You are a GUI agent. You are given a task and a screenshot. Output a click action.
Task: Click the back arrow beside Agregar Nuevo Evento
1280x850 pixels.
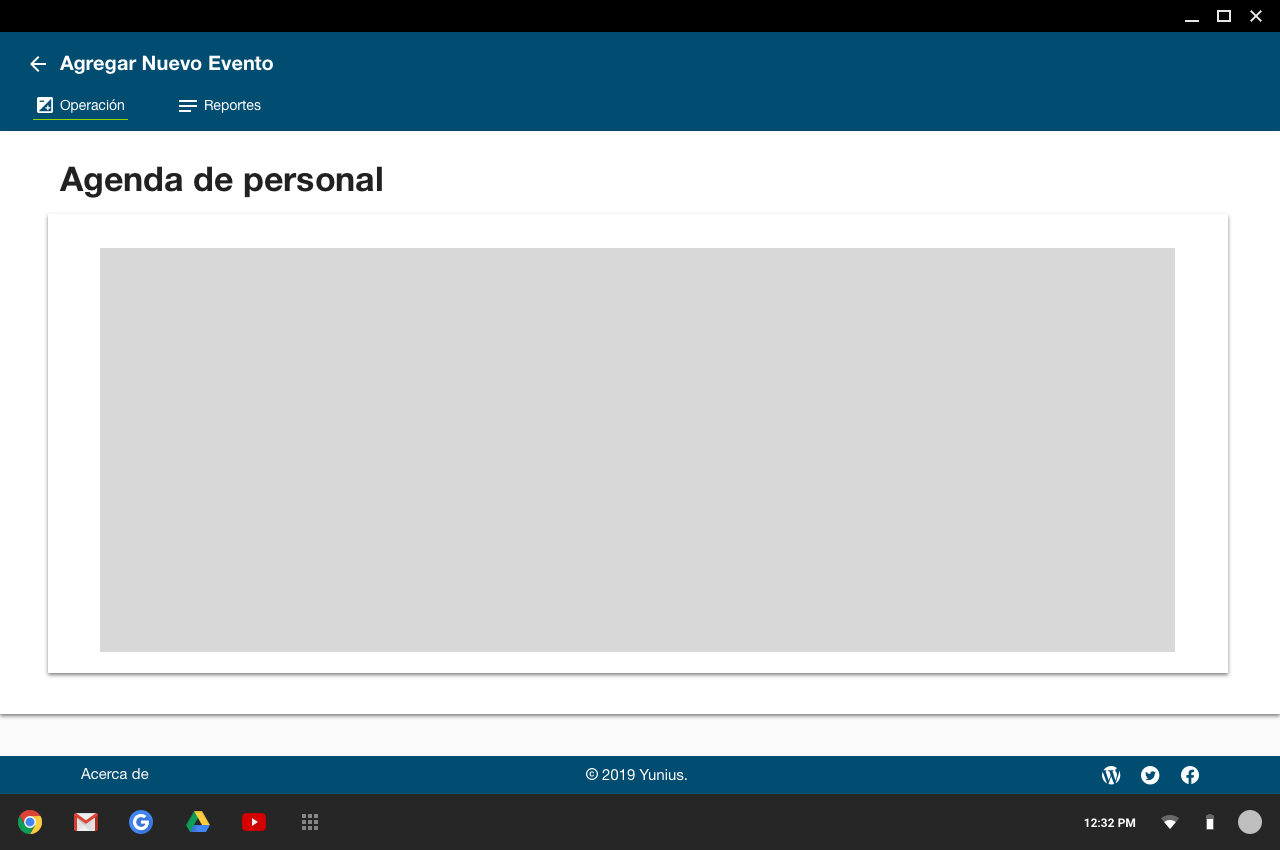pyautogui.click(x=38, y=64)
